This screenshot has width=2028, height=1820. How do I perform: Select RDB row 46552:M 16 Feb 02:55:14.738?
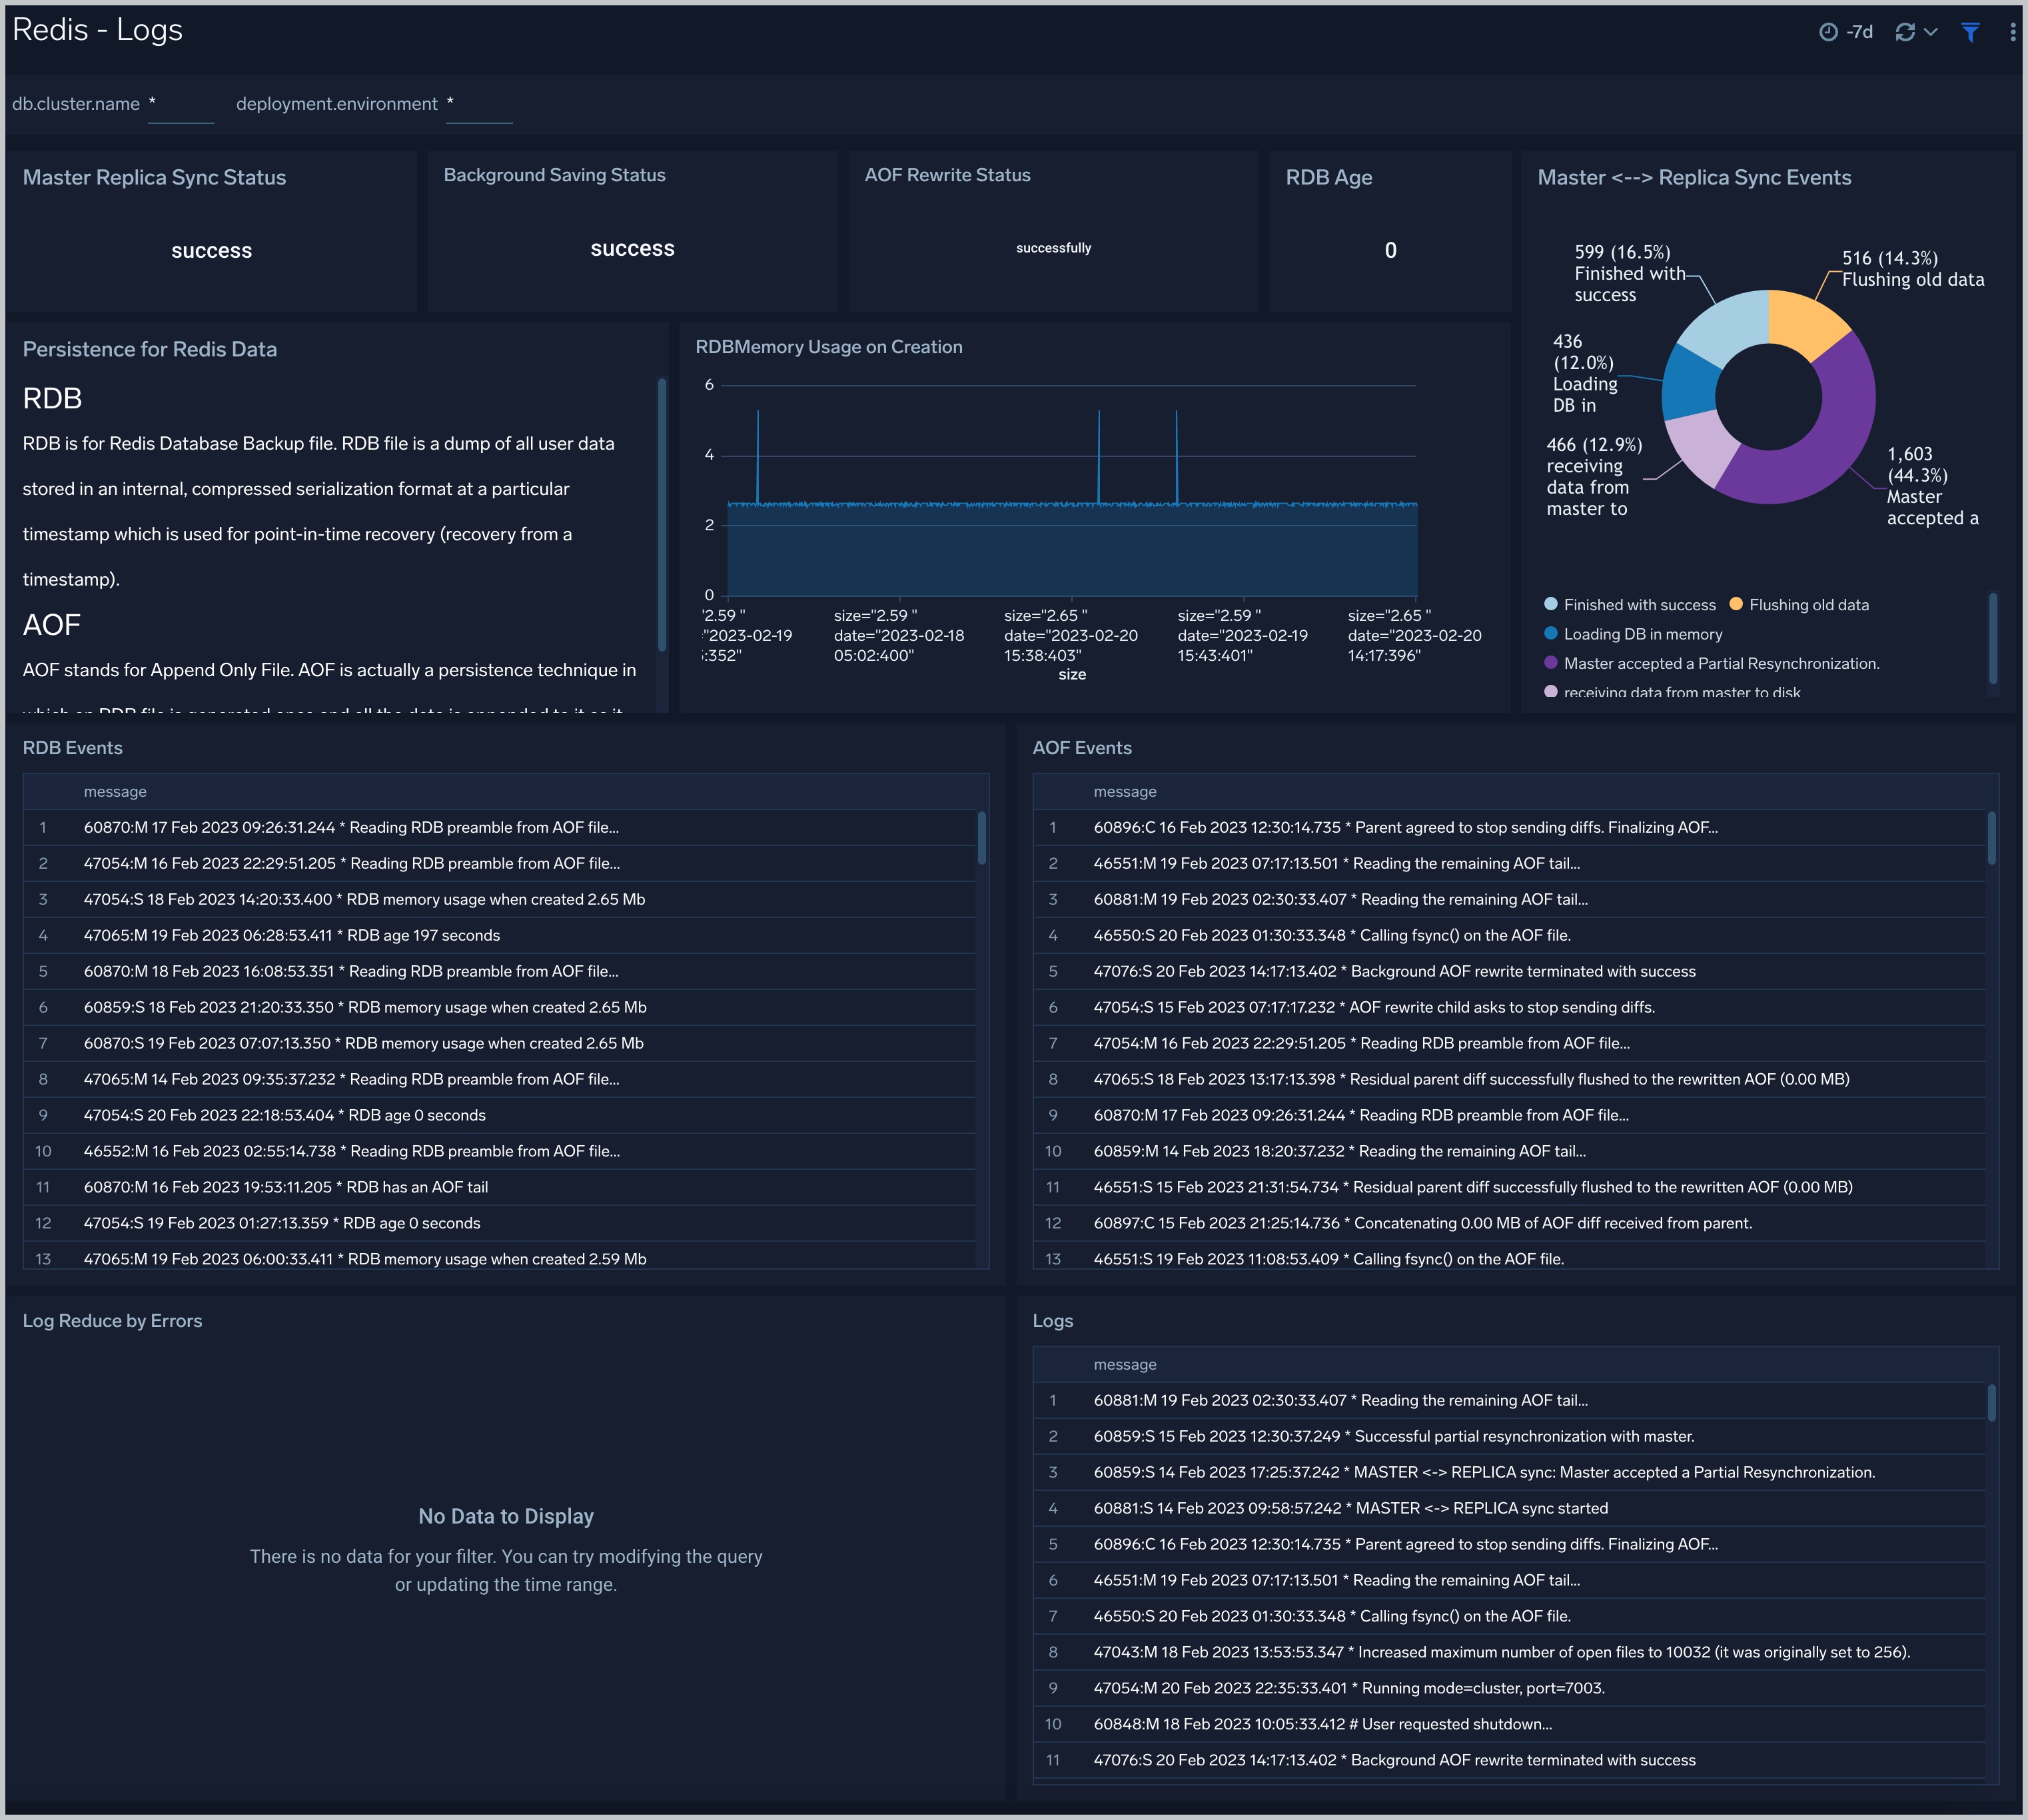coord(500,1152)
